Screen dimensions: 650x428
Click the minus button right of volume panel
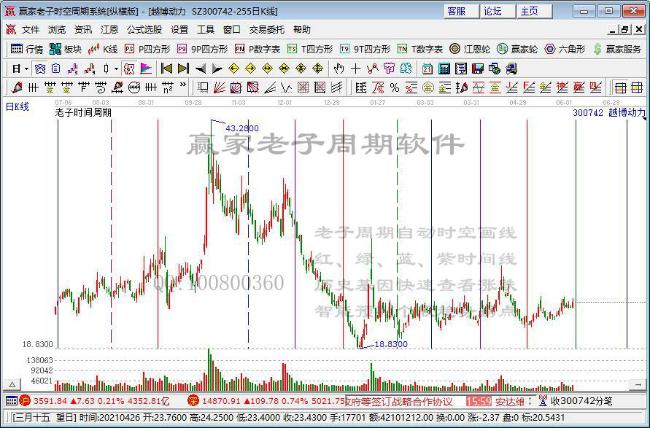(638, 384)
